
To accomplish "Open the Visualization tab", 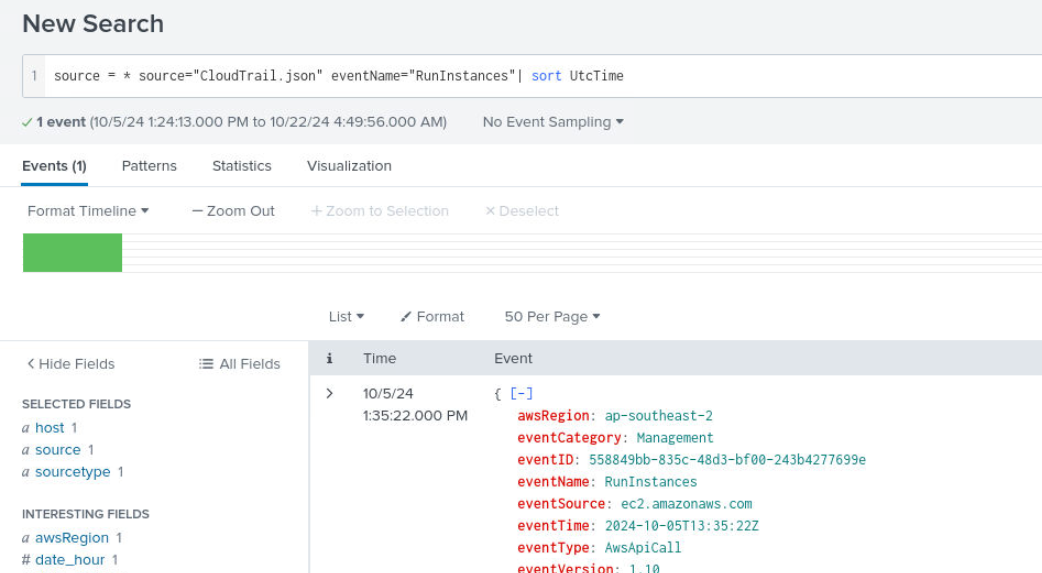I will click(x=349, y=166).
